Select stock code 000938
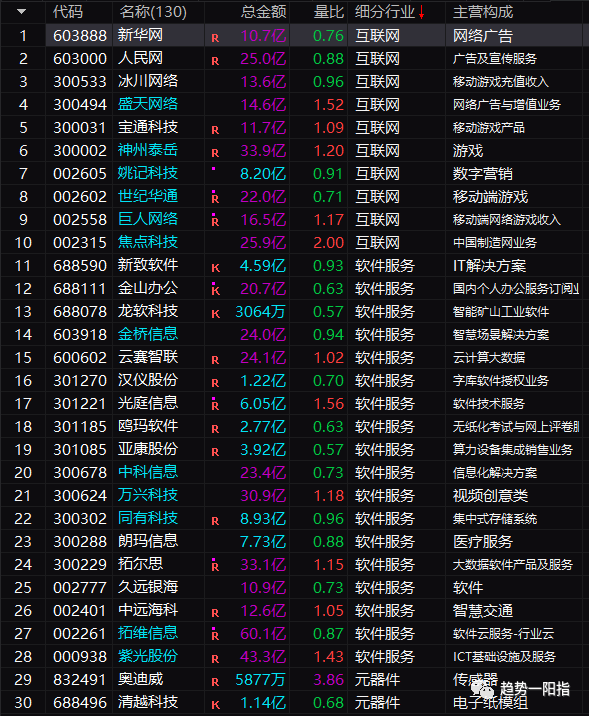 [80, 656]
